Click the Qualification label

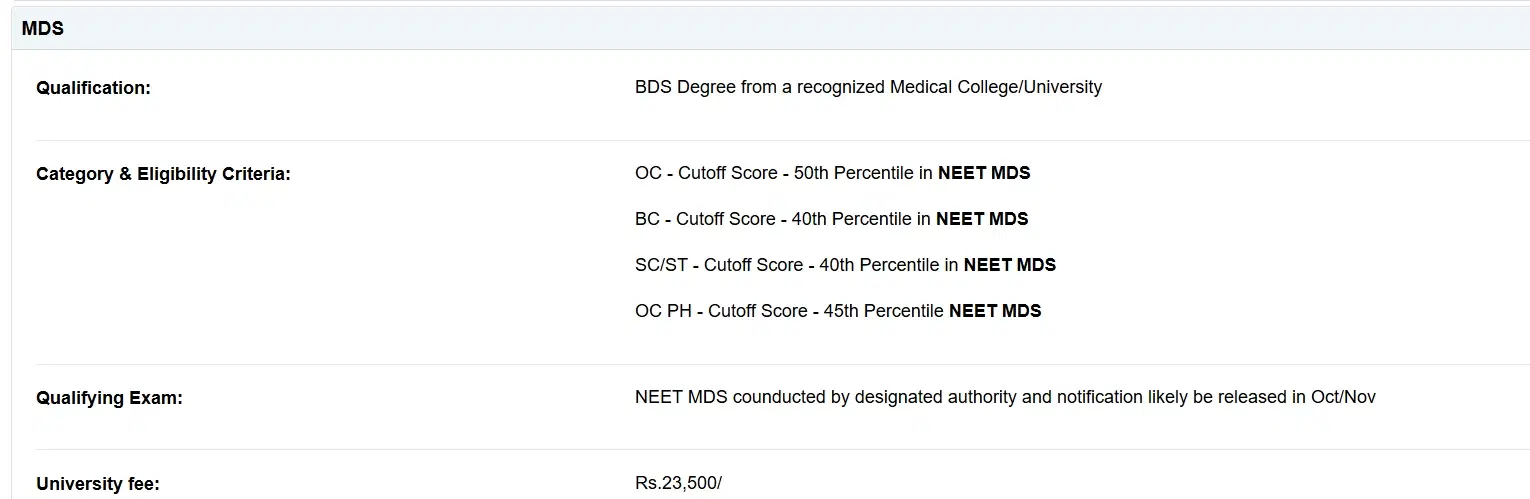coord(93,88)
